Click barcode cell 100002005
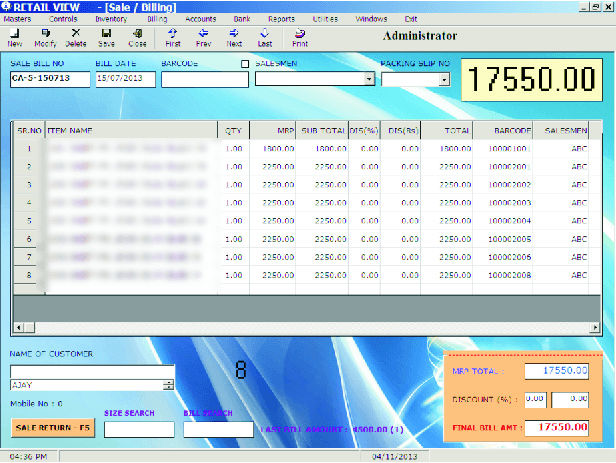 coord(502,239)
